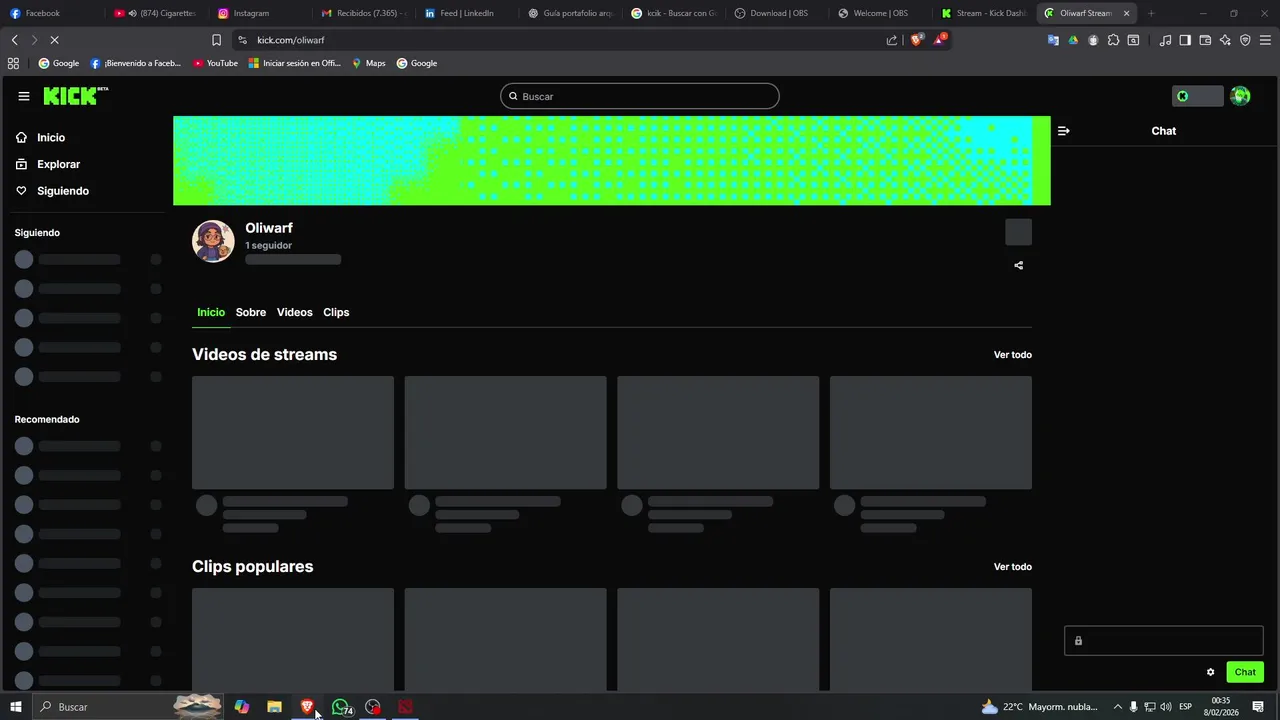Screen dimensions: 1280x720
Task: Open the Maps bookmark
Action: [x=368, y=63]
